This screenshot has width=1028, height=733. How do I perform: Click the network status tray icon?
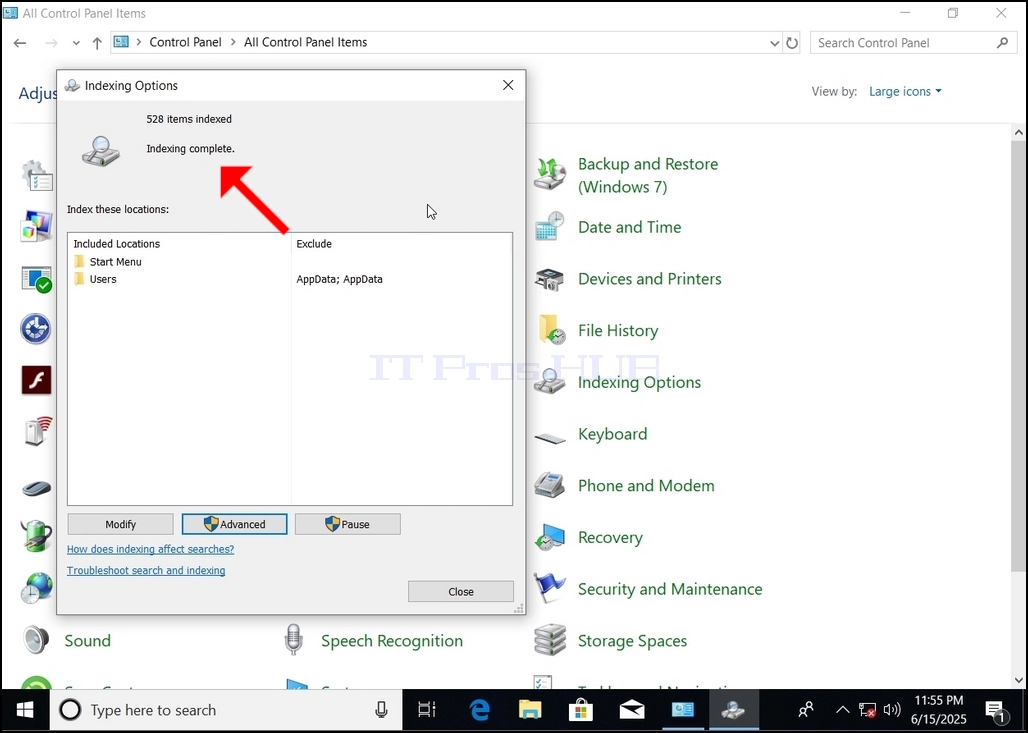coord(867,710)
